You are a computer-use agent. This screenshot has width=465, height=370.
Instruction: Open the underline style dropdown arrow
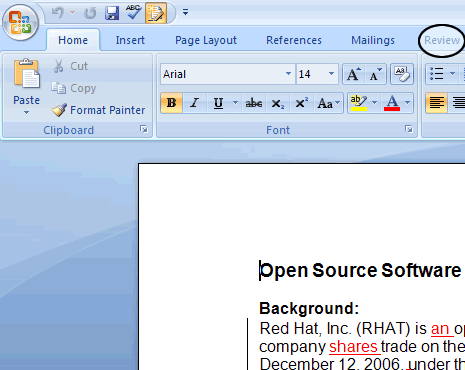[235, 103]
